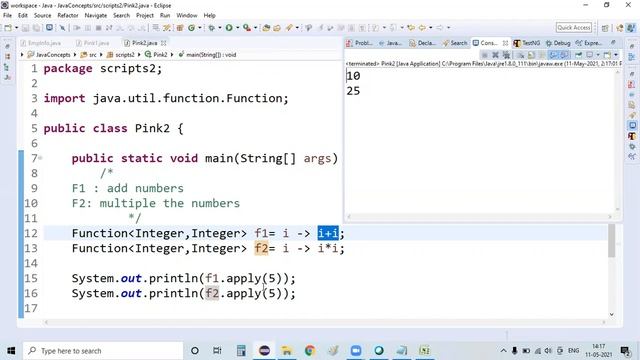640x360 pixels.
Task: Click the Save All toolbar icon
Action: (x=36, y=28)
